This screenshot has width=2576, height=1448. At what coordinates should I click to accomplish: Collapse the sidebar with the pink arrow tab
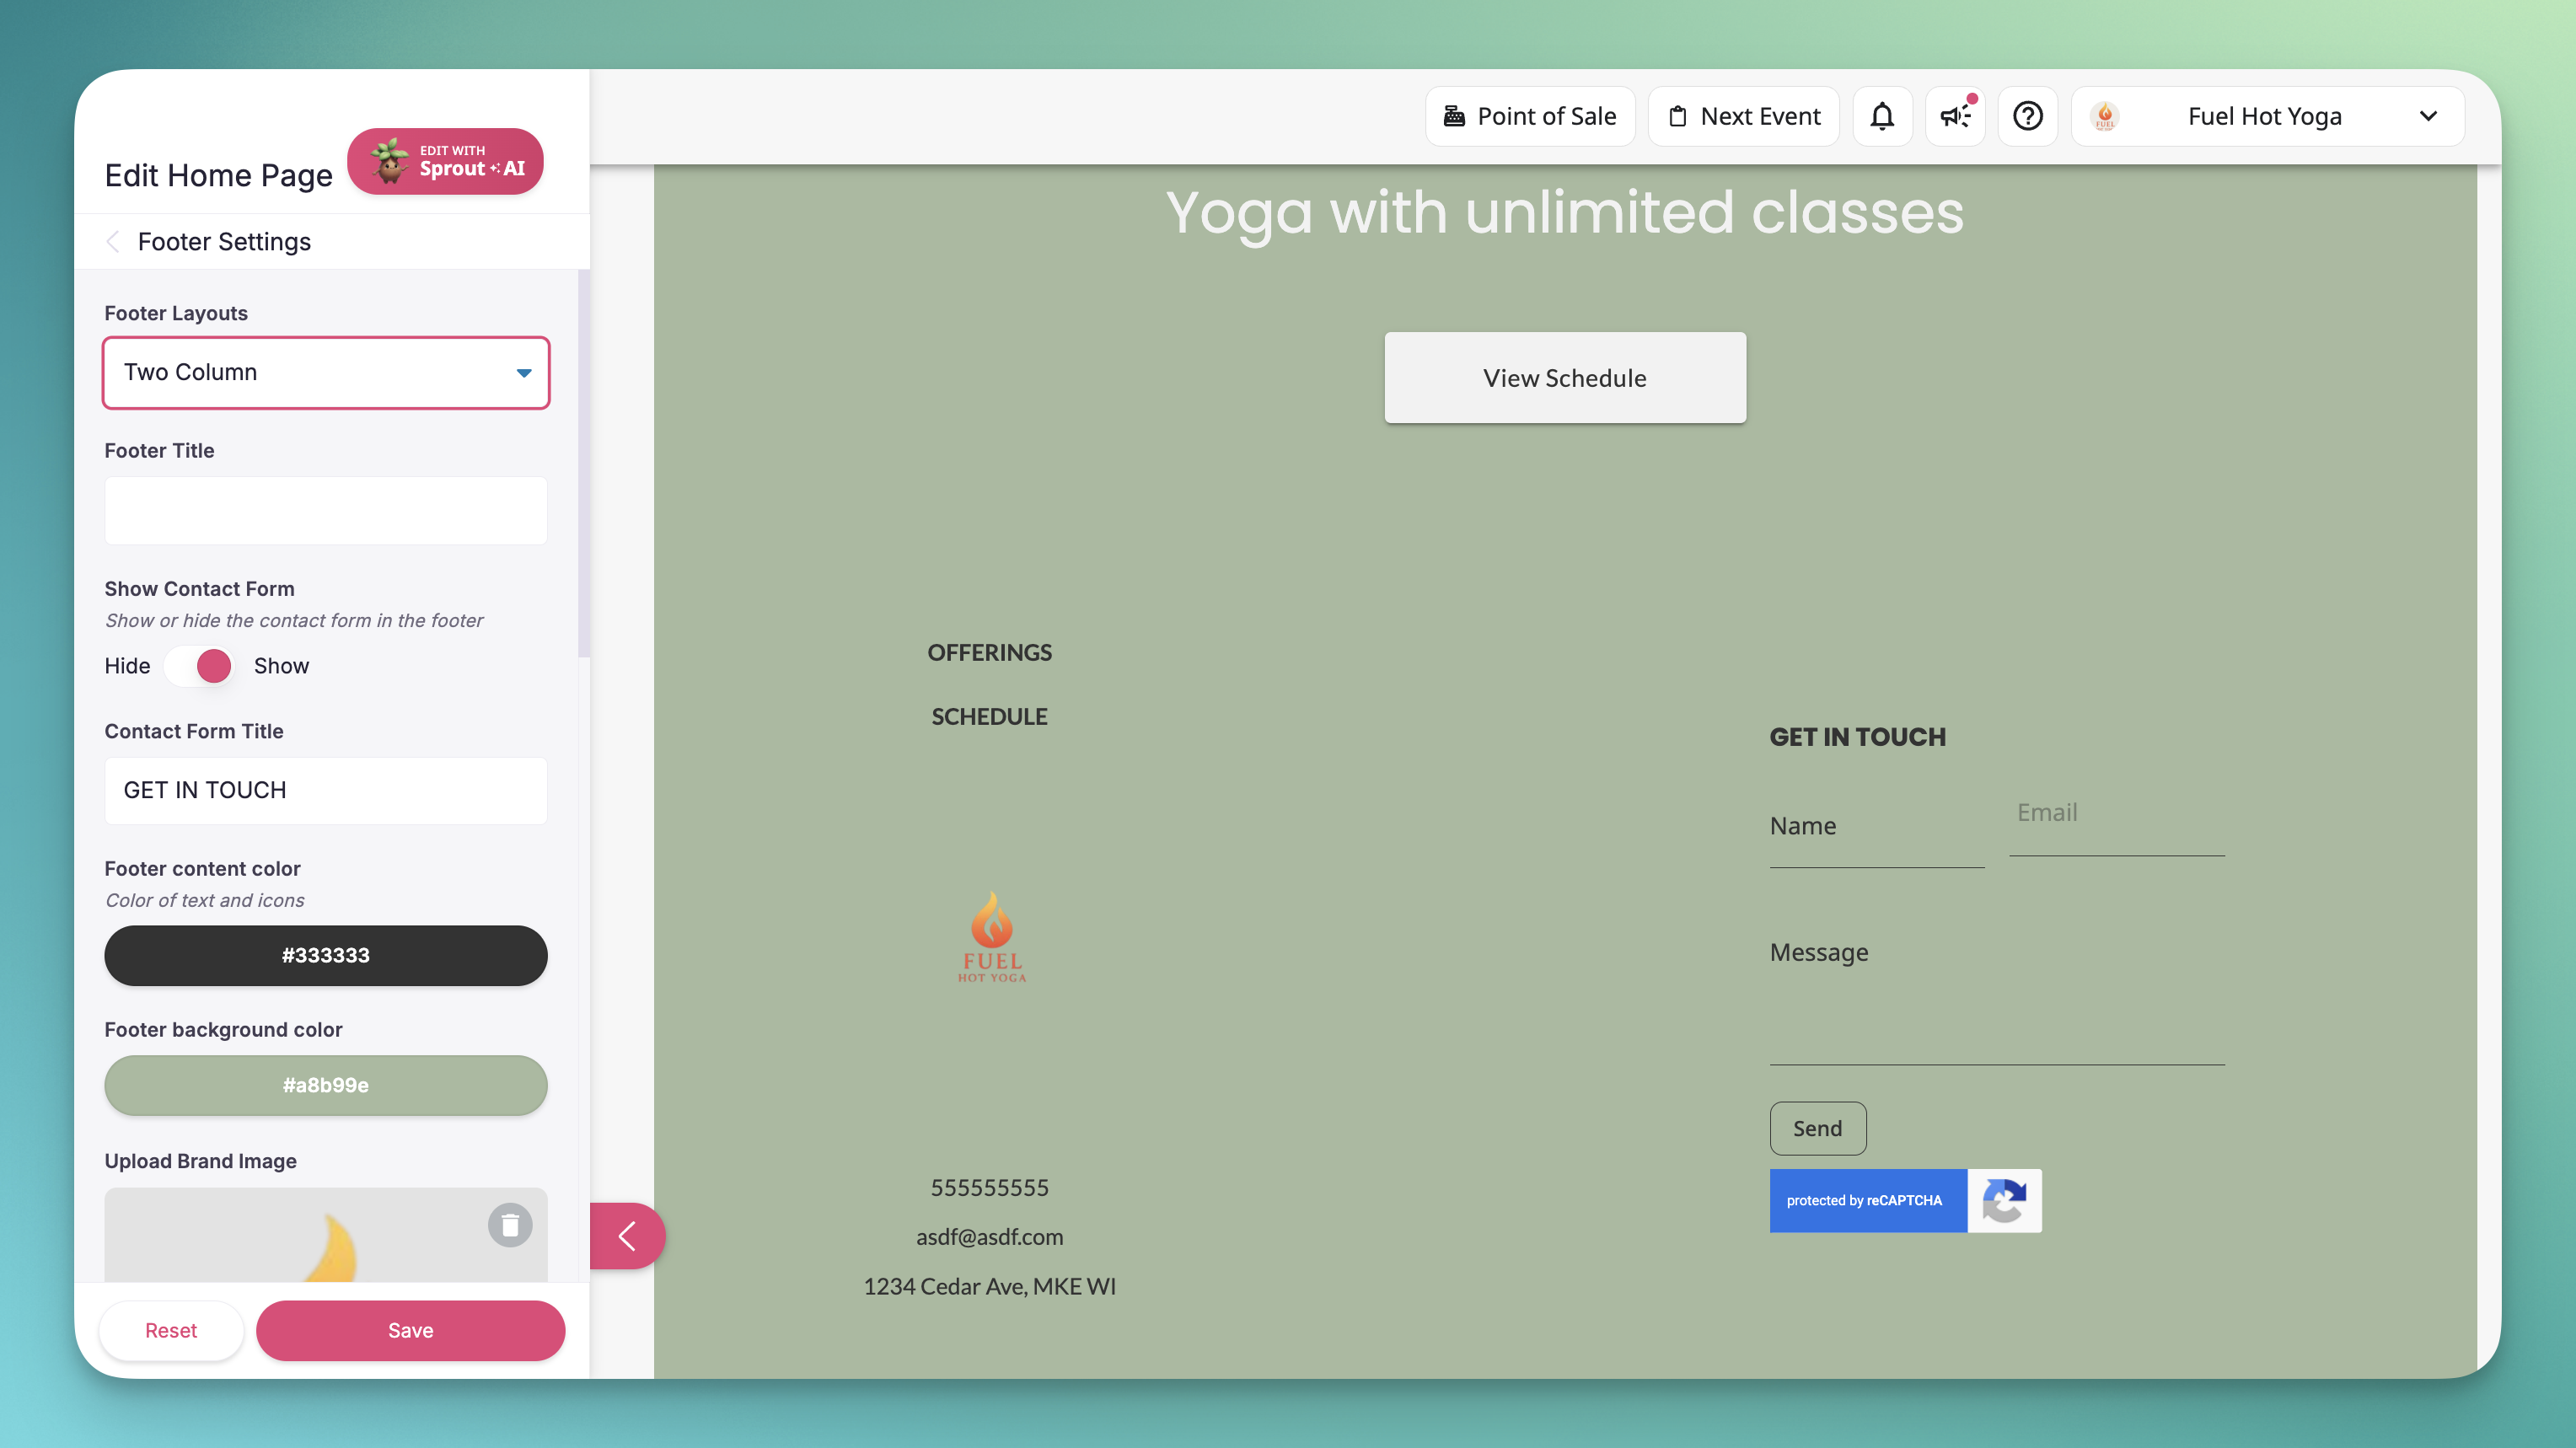(627, 1236)
